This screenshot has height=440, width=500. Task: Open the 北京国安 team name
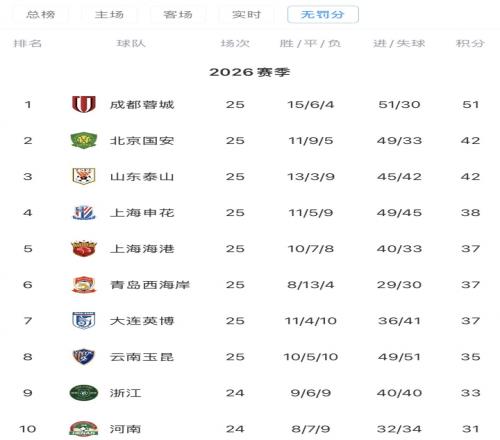[x=142, y=140]
